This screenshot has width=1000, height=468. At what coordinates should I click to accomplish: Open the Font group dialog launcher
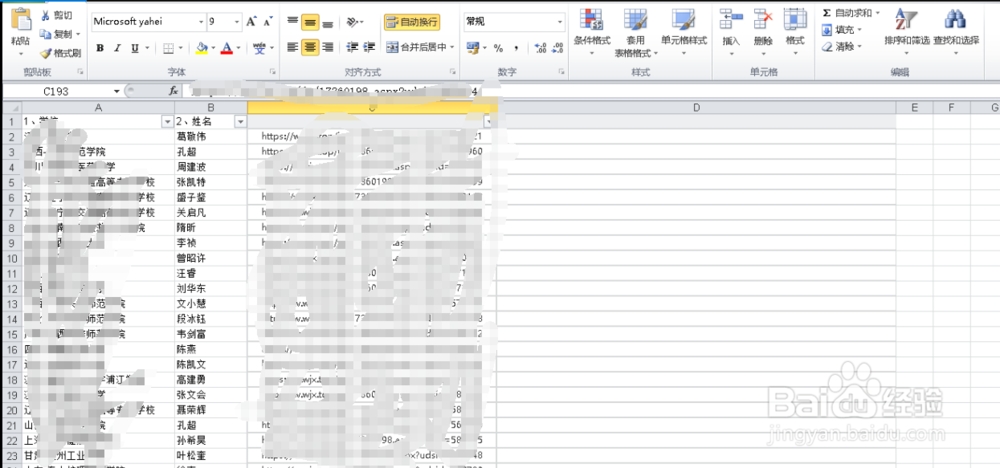272,71
